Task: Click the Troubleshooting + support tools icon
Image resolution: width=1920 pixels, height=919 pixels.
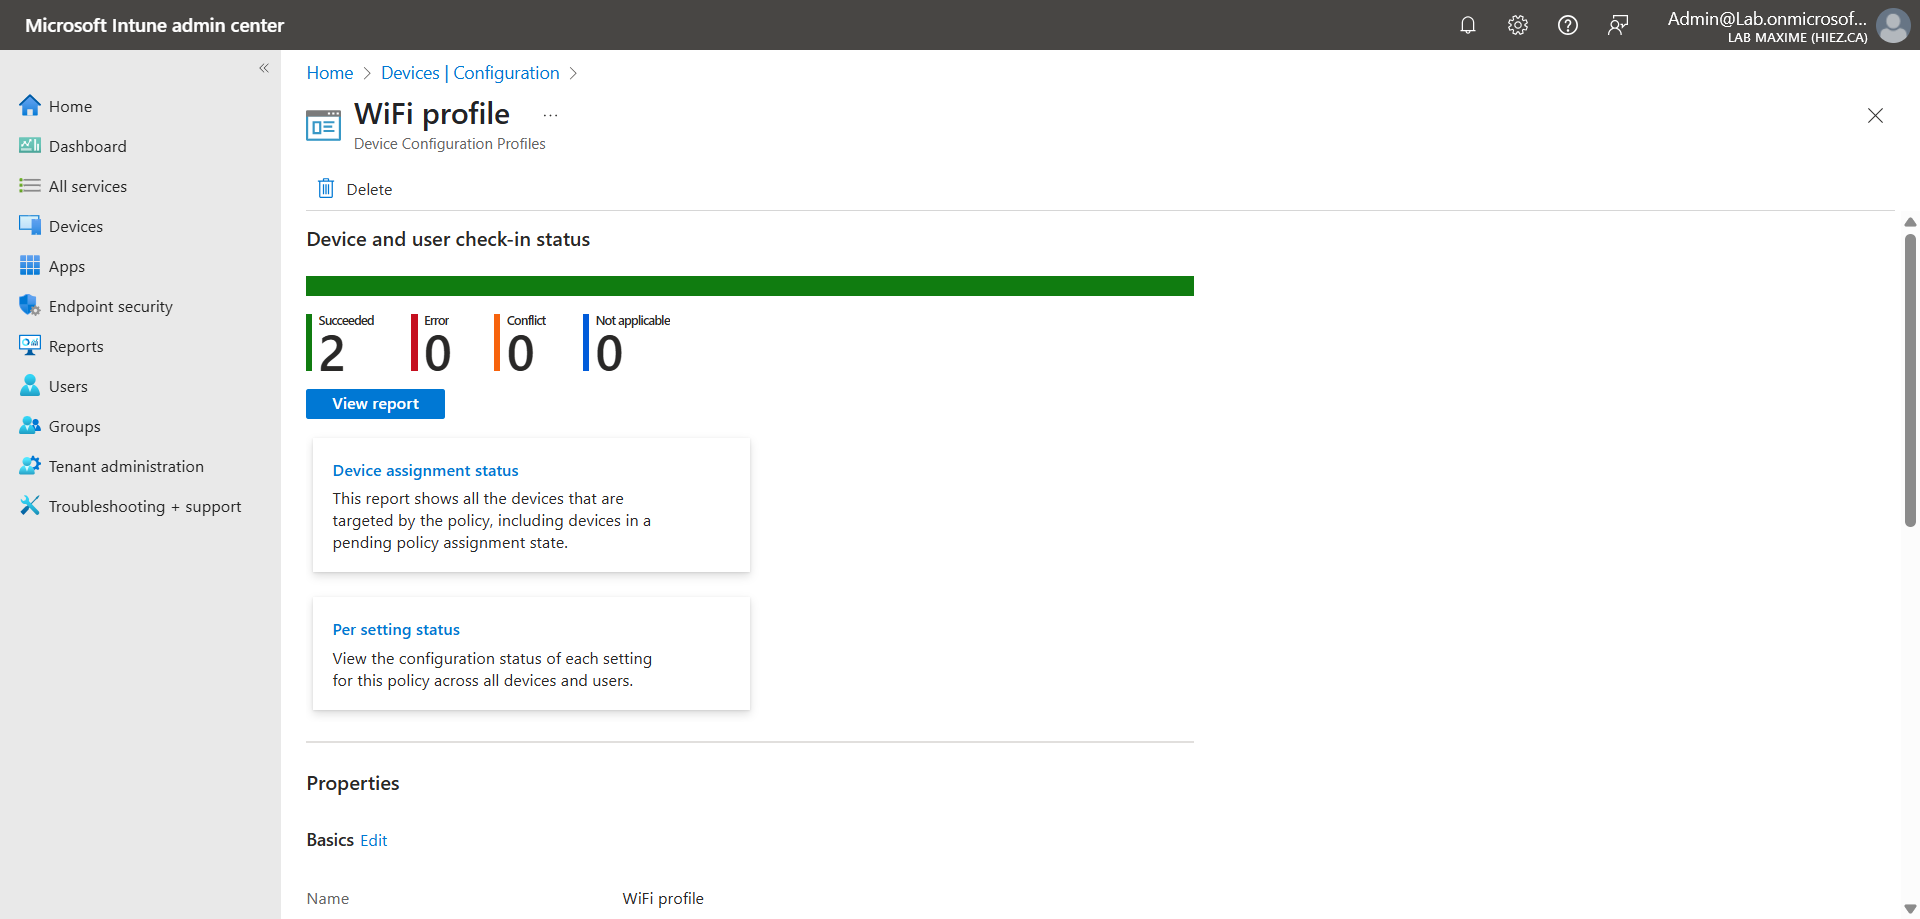Action: point(30,506)
